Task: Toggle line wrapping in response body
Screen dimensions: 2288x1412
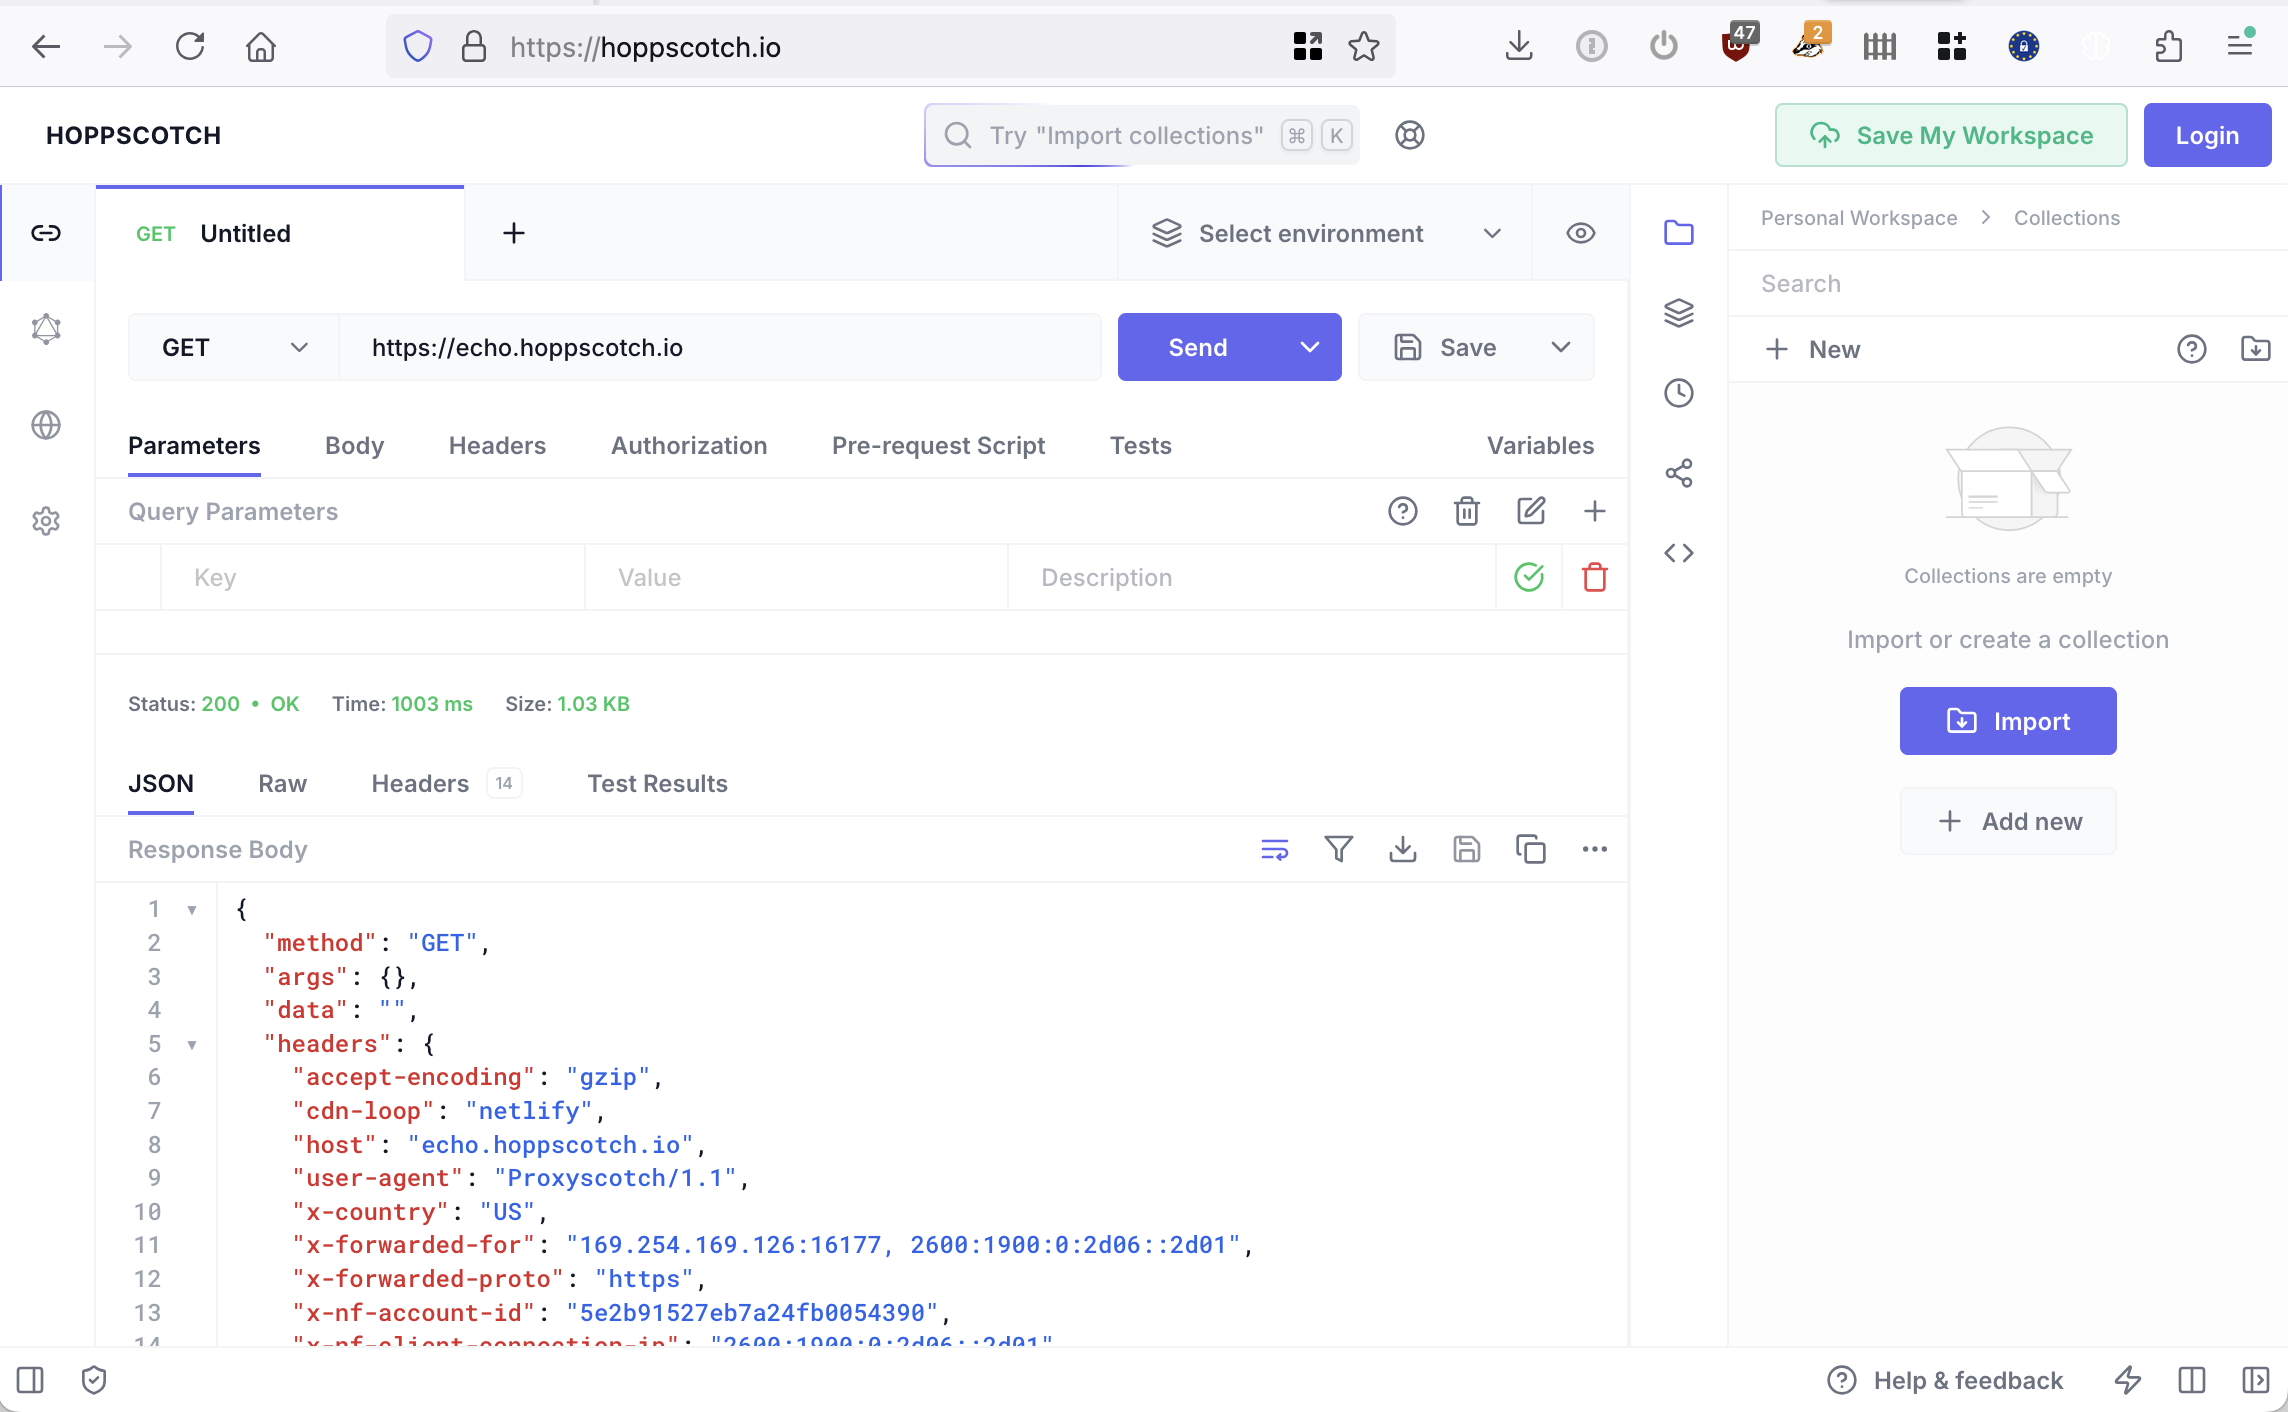Action: tap(1274, 849)
